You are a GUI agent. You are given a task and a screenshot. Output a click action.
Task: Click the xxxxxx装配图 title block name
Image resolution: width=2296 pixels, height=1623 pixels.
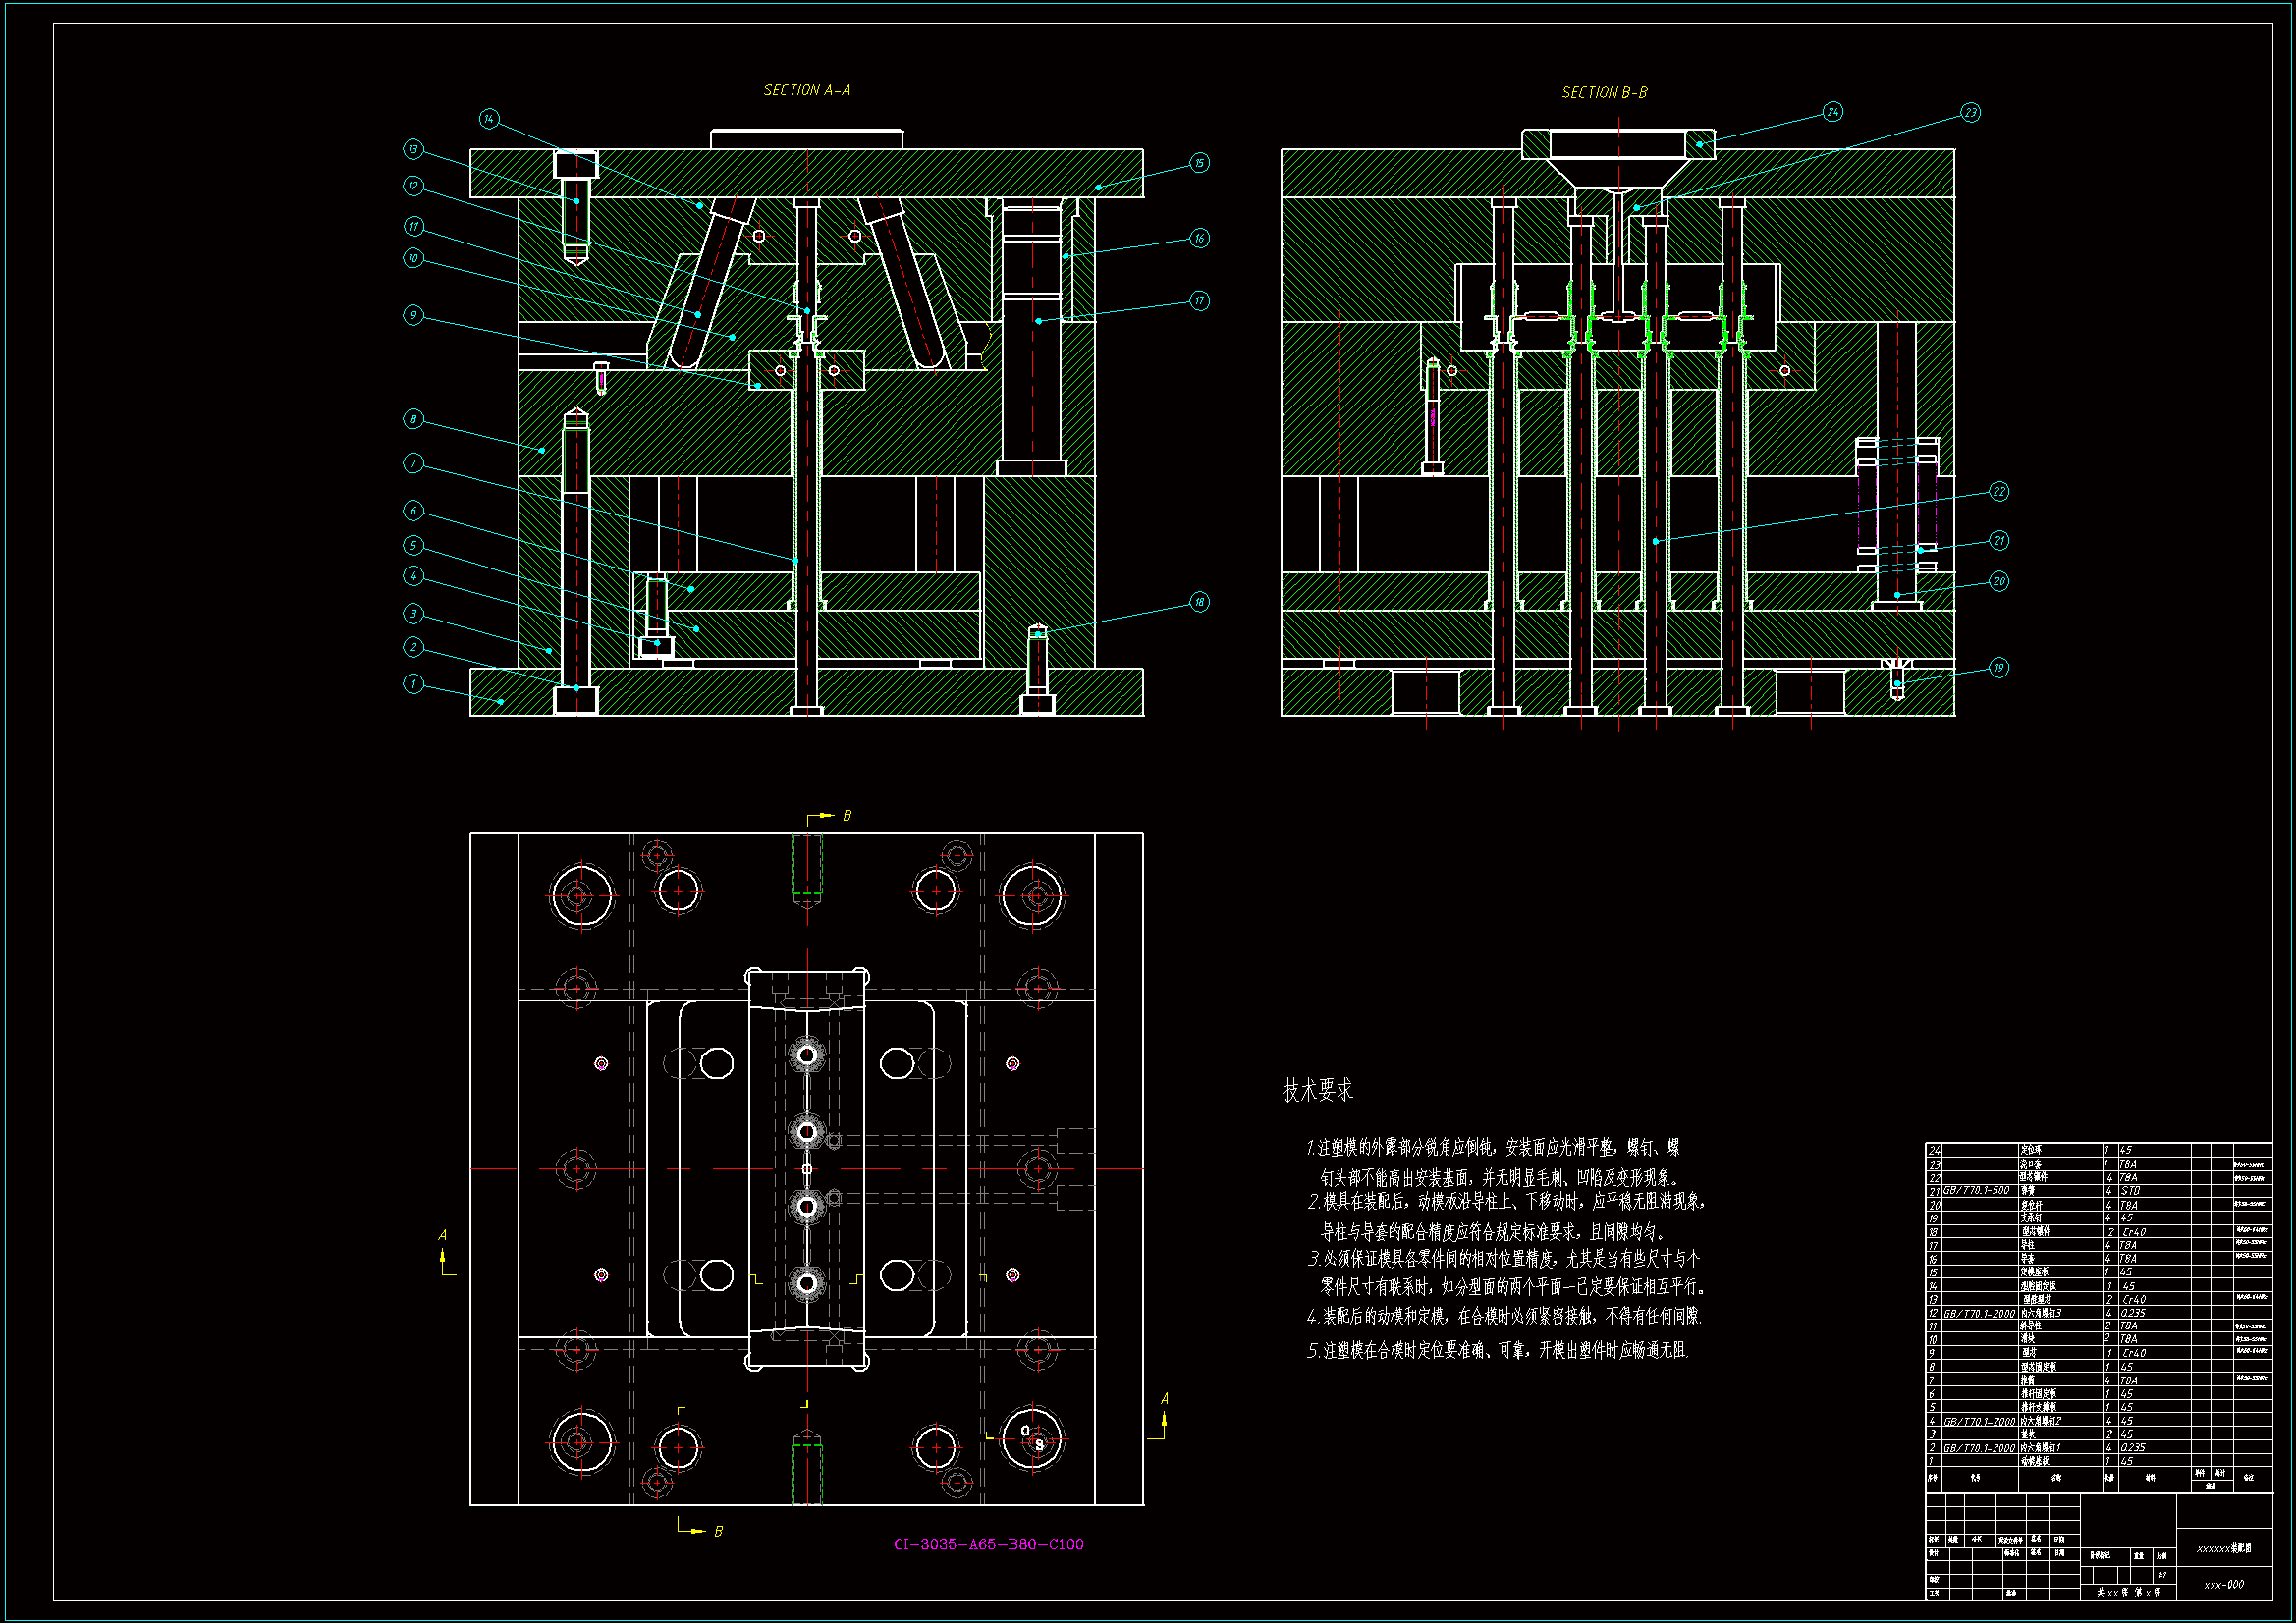2223,1548
